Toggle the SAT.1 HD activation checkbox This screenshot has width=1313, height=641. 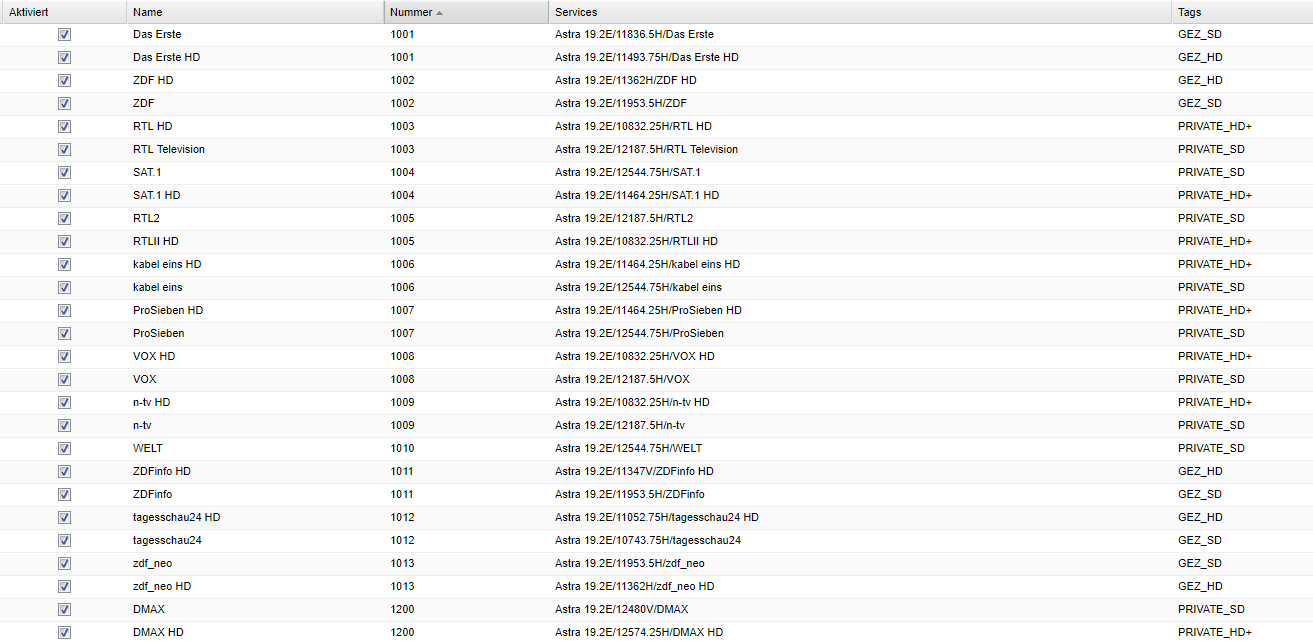click(x=64, y=195)
